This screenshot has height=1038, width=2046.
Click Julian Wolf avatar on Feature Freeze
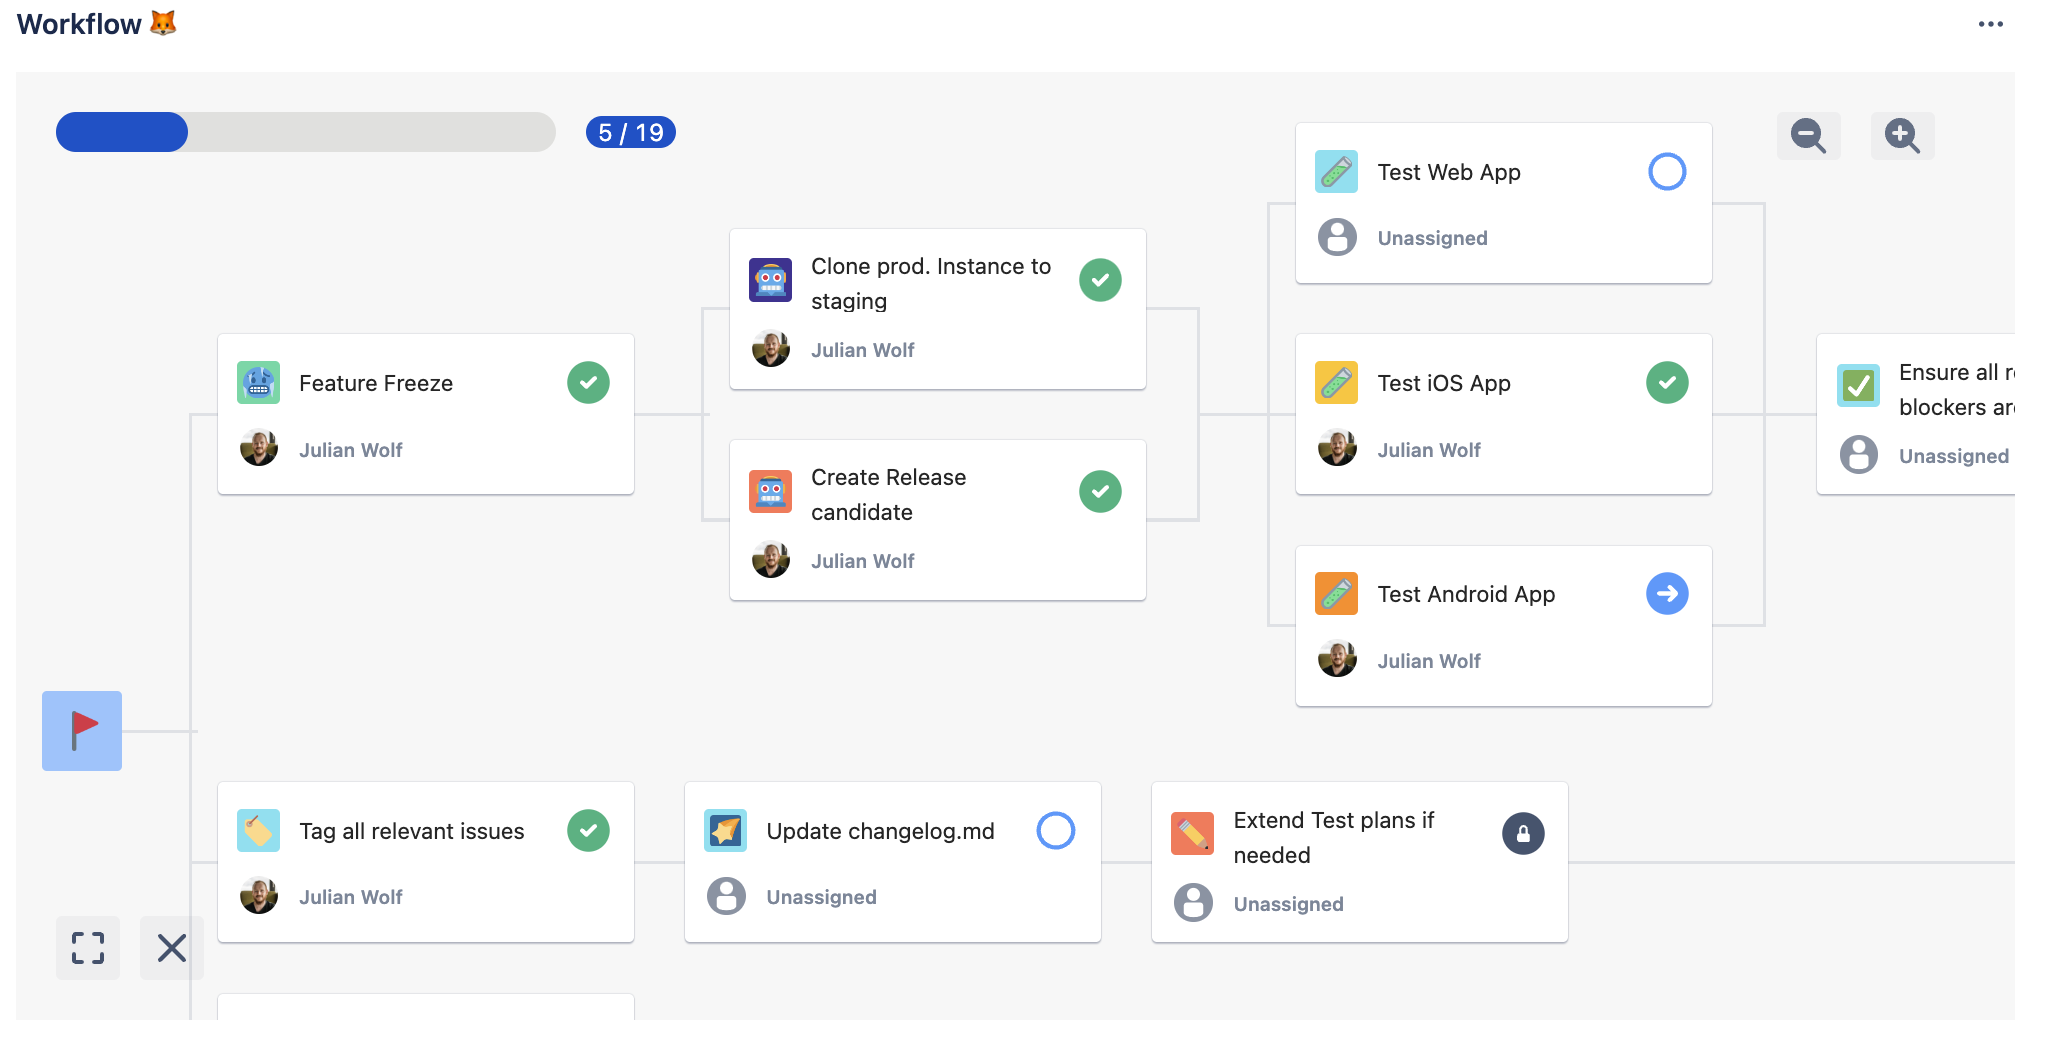(x=259, y=448)
